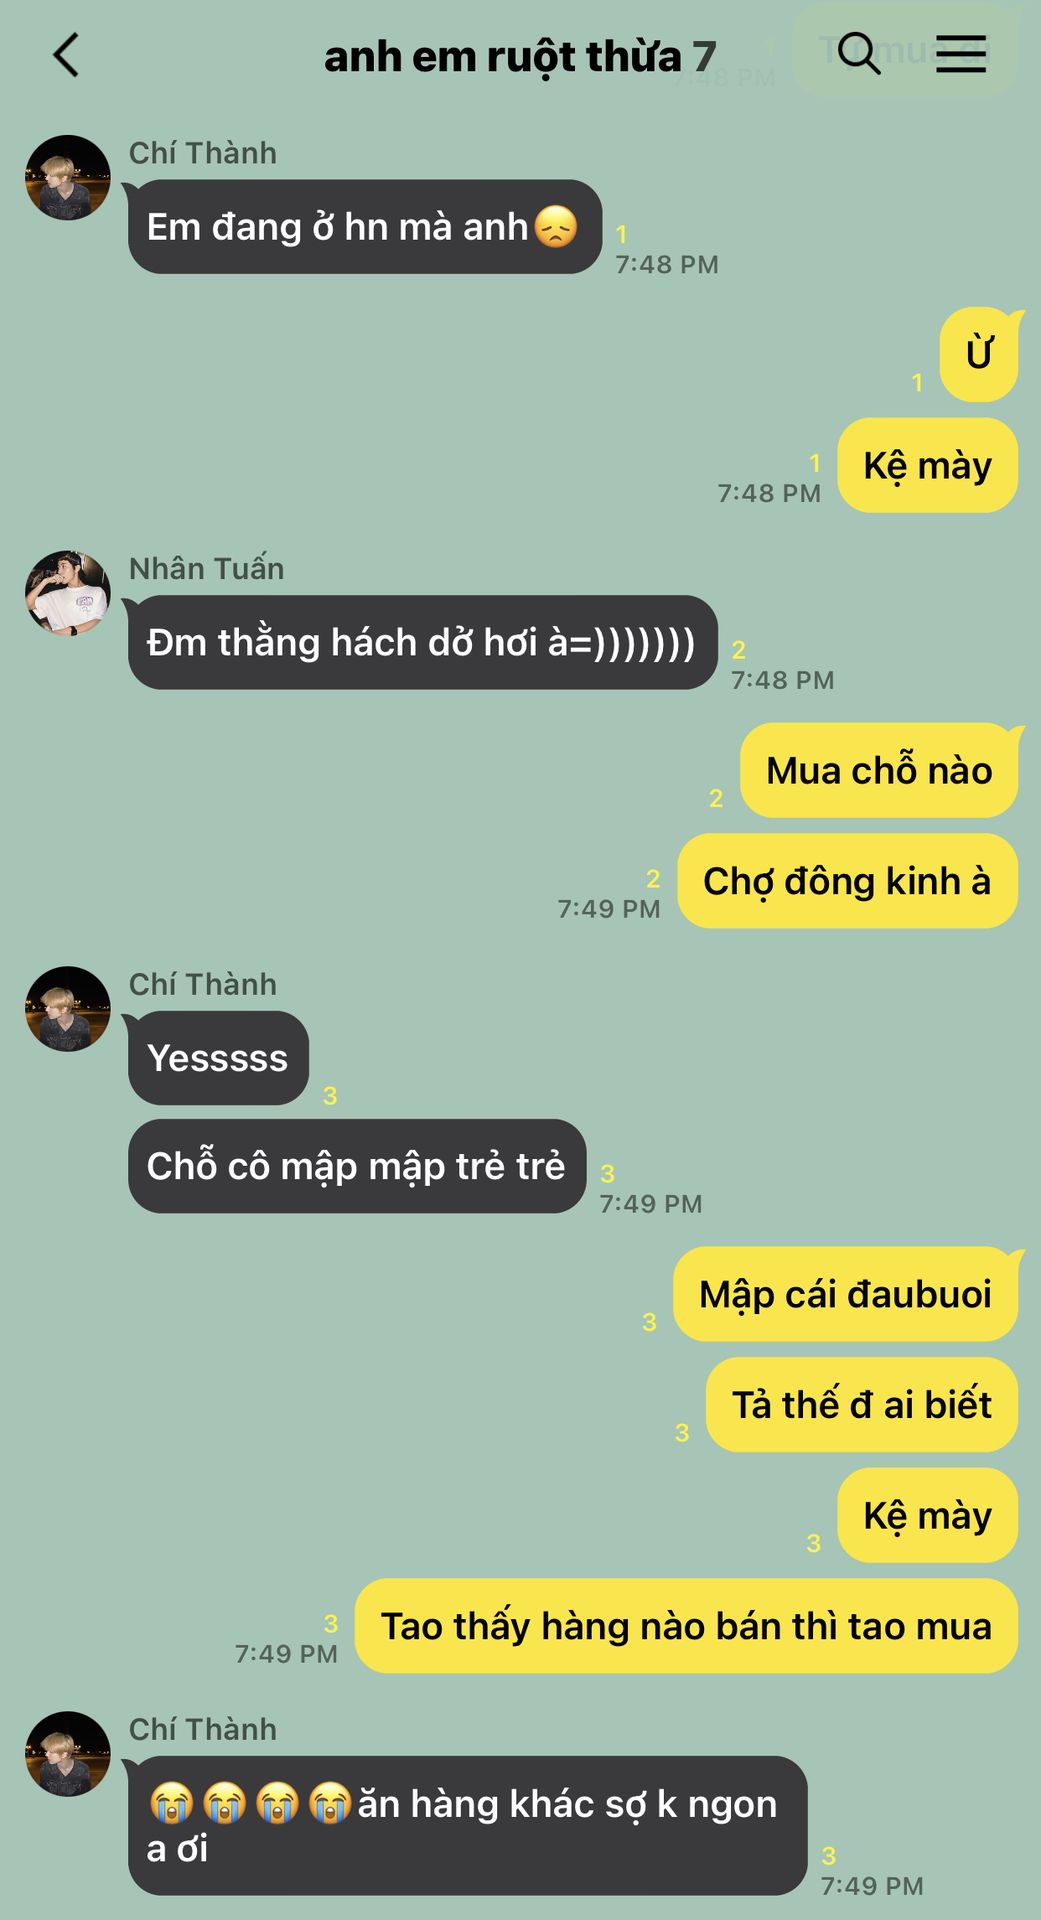The height and width of the screenshot is (1920, 1041).
Task: Tap the 'Chợ đông kinh à' bubble
Action: coord(847,881)
